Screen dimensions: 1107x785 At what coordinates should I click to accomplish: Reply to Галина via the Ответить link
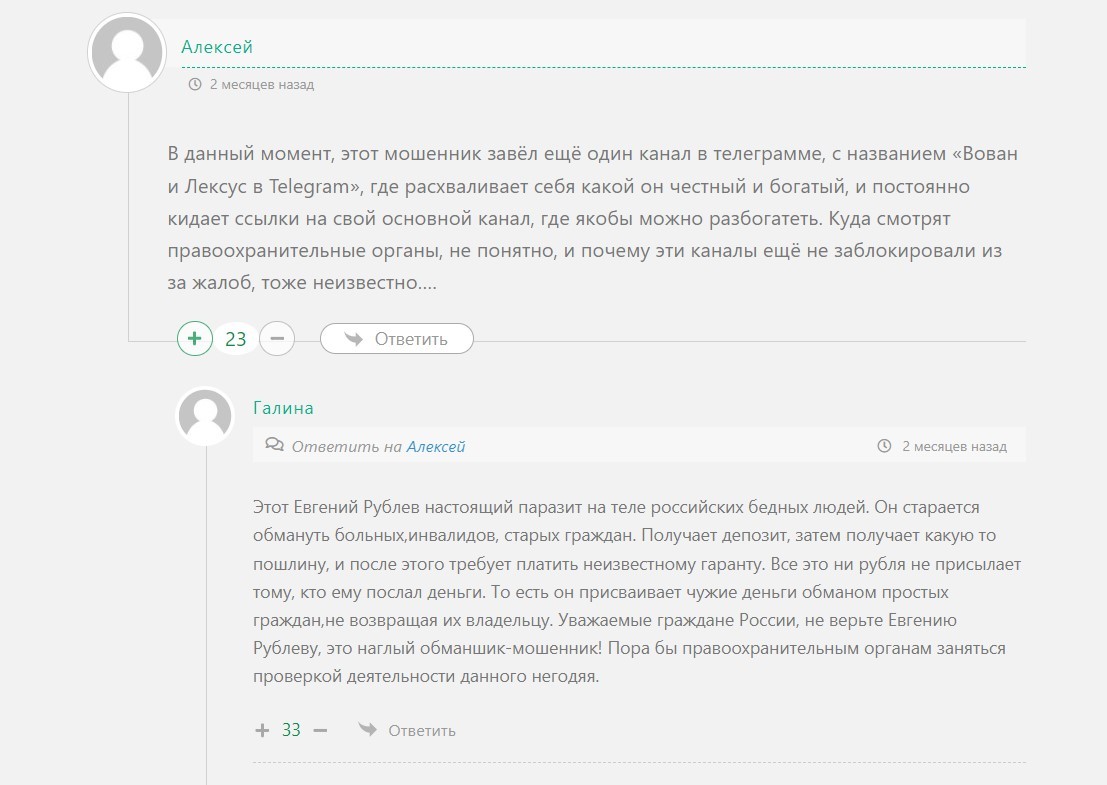coord(421,731)
